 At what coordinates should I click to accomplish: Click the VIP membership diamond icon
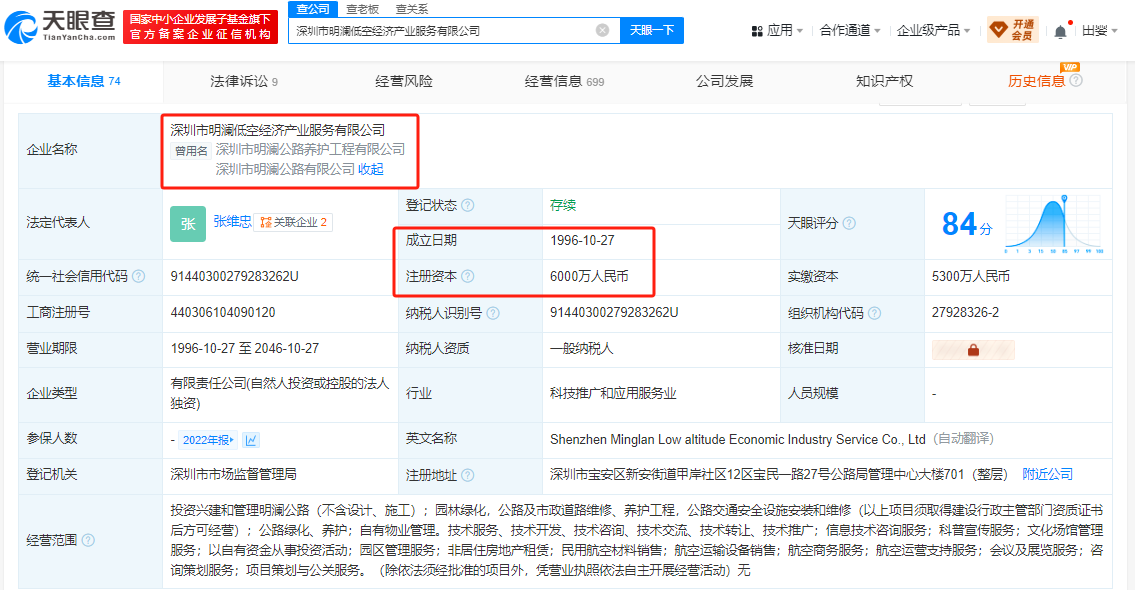pos(999,30)
